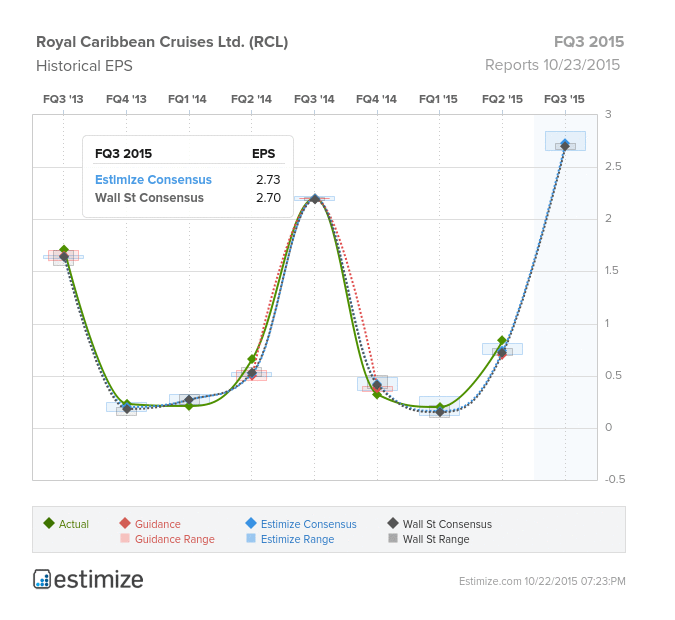Click Estimize Consensus link in tooltip

(x=153, y=180)
